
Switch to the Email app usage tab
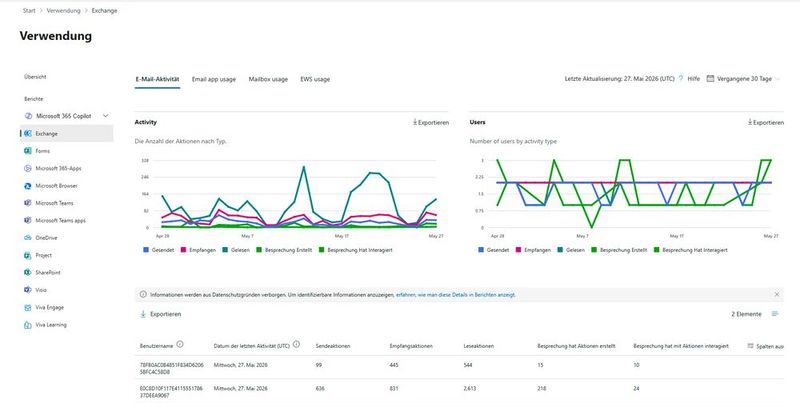click(x=214, y=79)
